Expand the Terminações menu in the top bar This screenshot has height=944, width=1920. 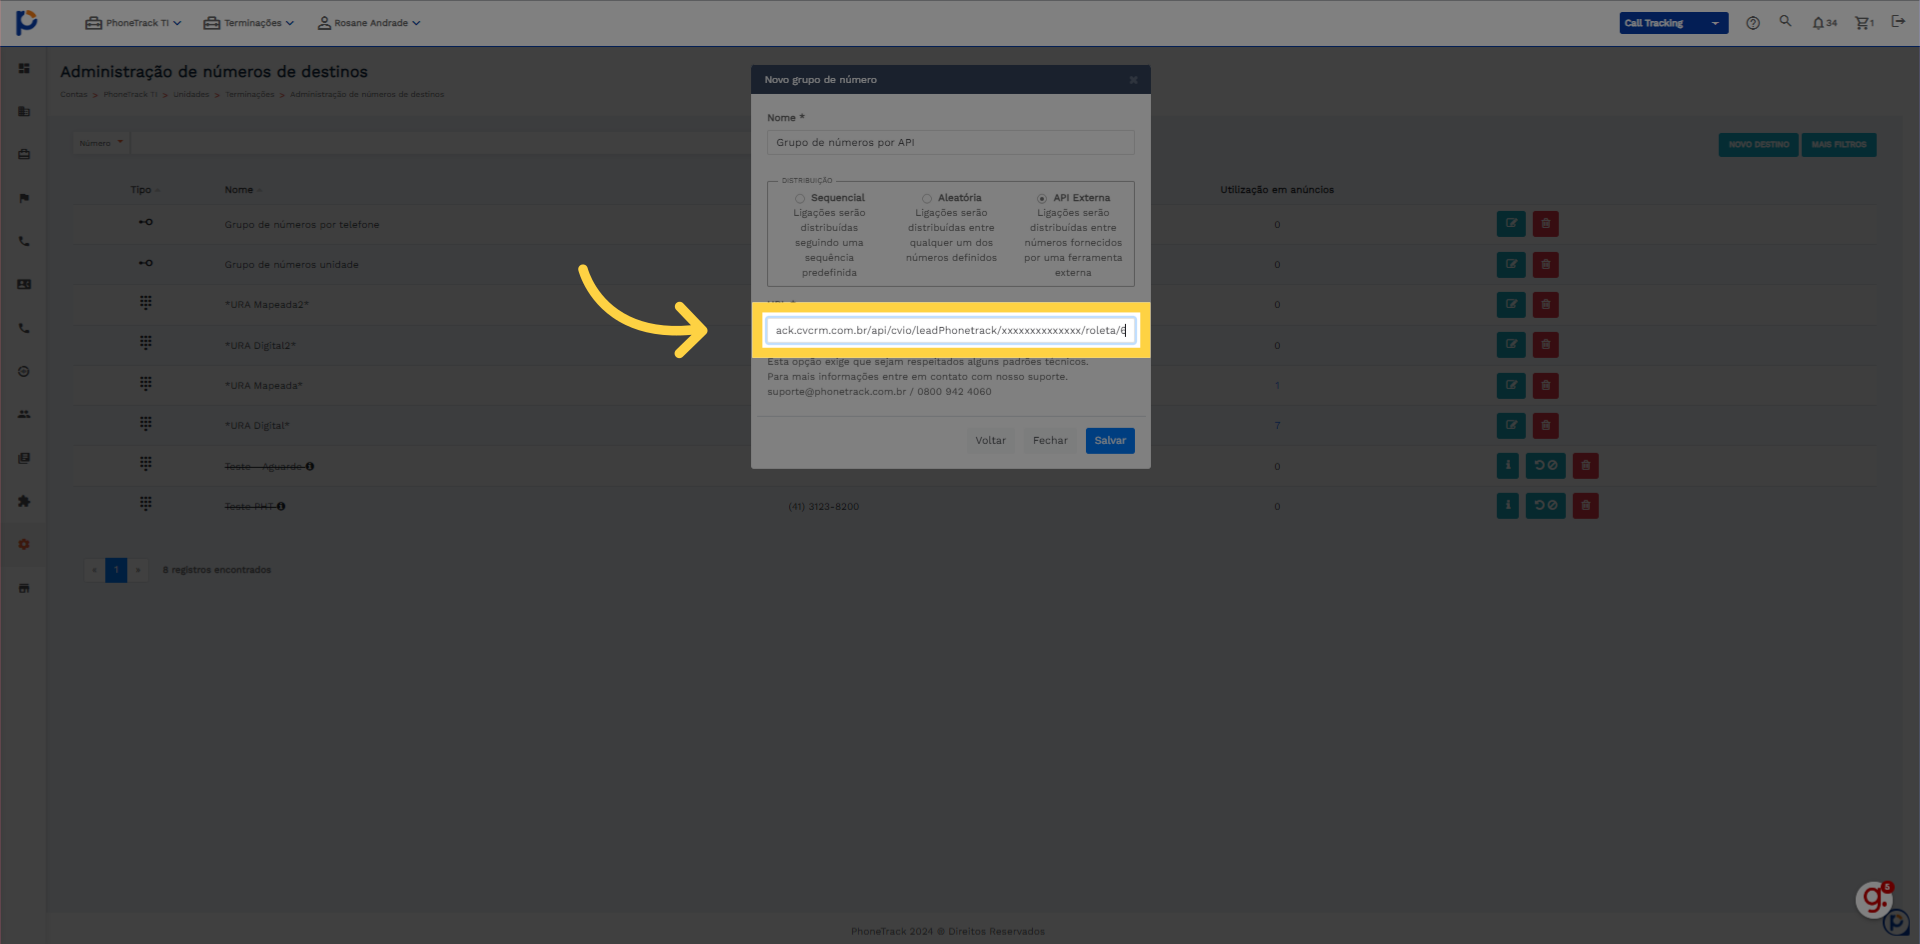pyautogui.click(x=248, y=23)
